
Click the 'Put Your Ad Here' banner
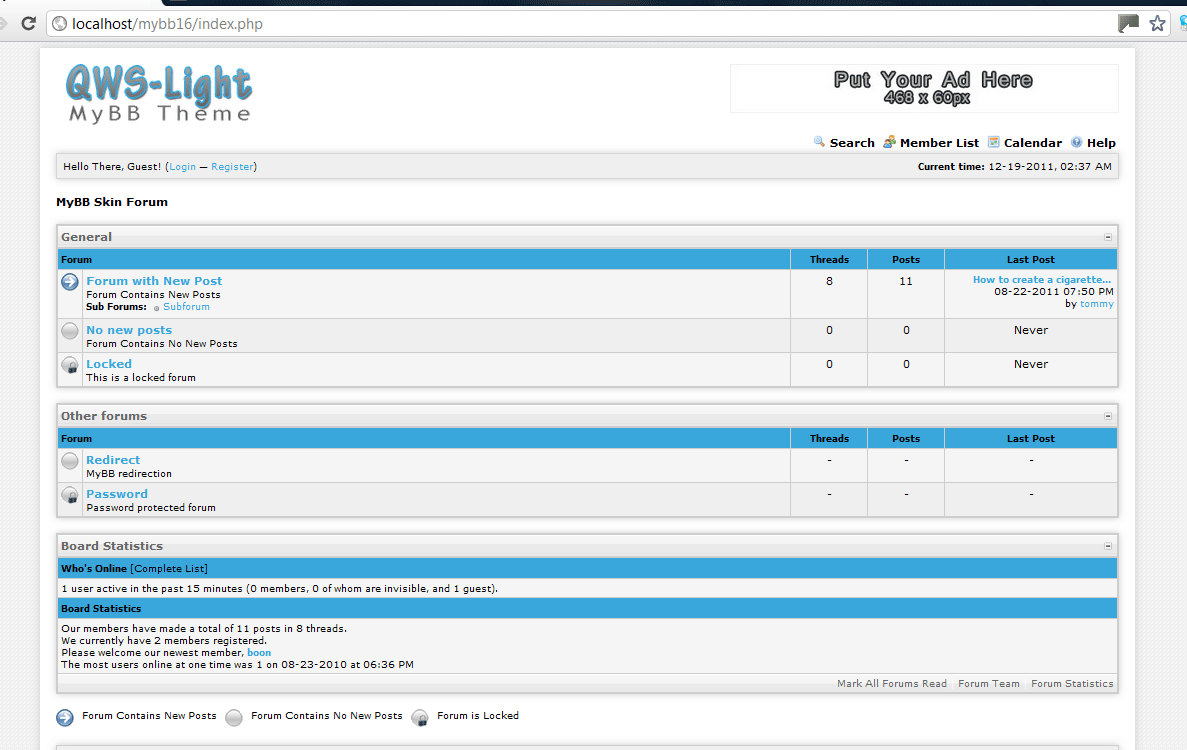pyautogui.click(x=924, y=89)
